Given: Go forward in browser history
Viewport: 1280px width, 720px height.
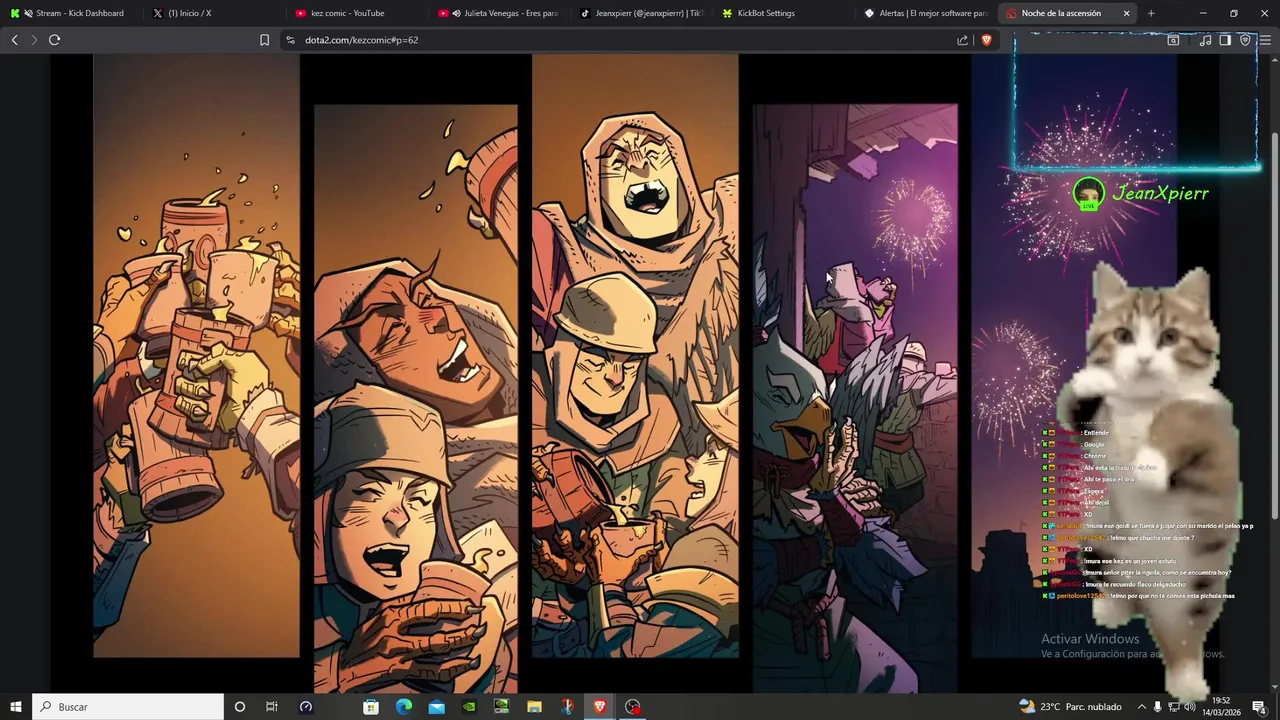Looking at the screenshot, I should [34, 40].
